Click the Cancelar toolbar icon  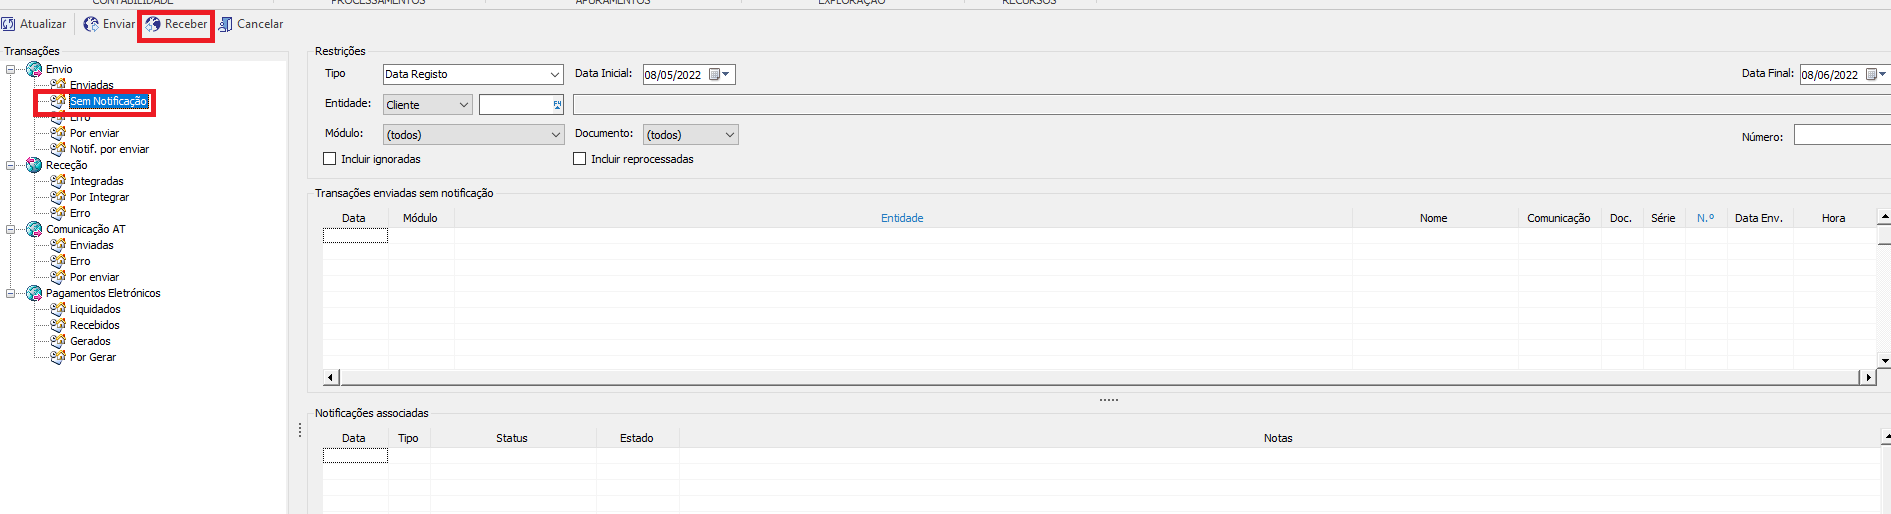[226, 24]
